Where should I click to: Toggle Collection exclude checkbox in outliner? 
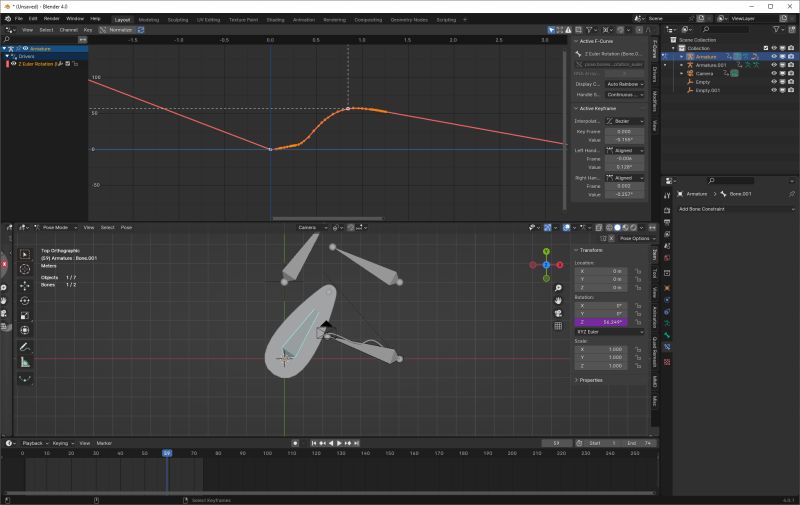[x=765, y=48]
